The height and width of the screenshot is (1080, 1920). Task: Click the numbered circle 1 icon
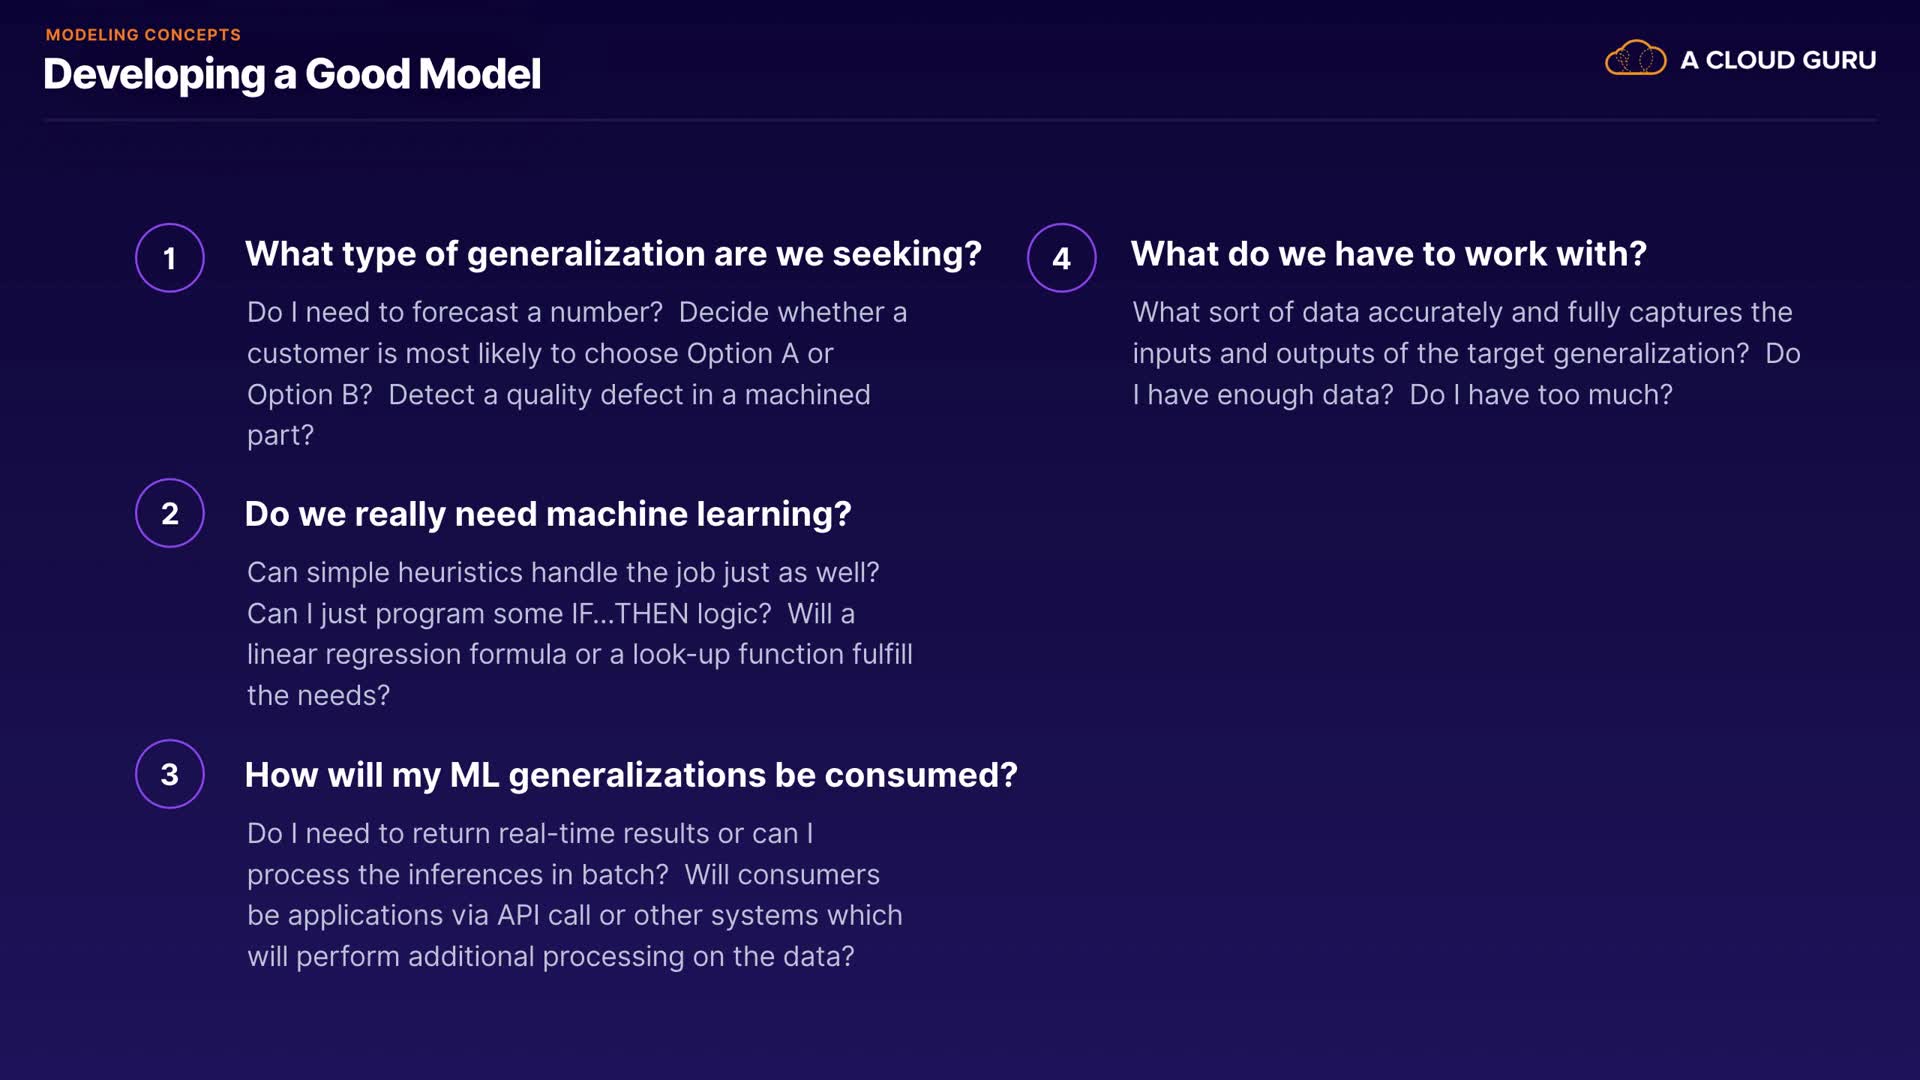170,258
